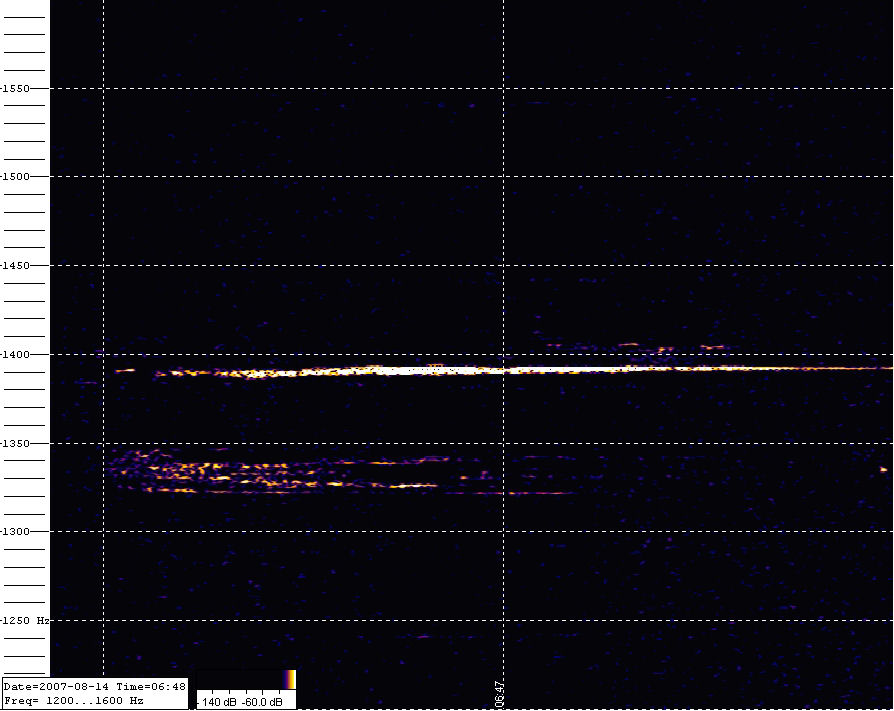This screenshot has width=894, height=711.
Task: Click the -140 dB scale label
Action: coord(217,702)
